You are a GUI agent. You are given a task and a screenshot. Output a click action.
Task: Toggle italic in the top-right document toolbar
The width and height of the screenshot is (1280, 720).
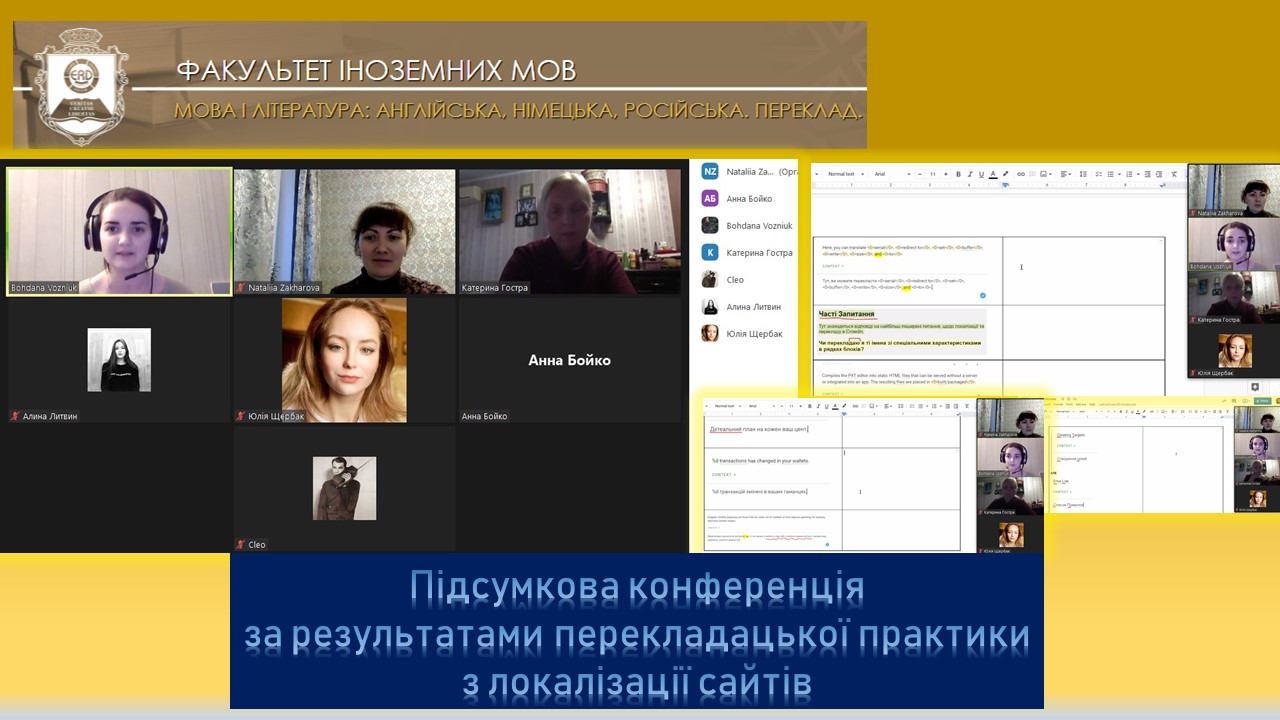(x=970, y=174)
